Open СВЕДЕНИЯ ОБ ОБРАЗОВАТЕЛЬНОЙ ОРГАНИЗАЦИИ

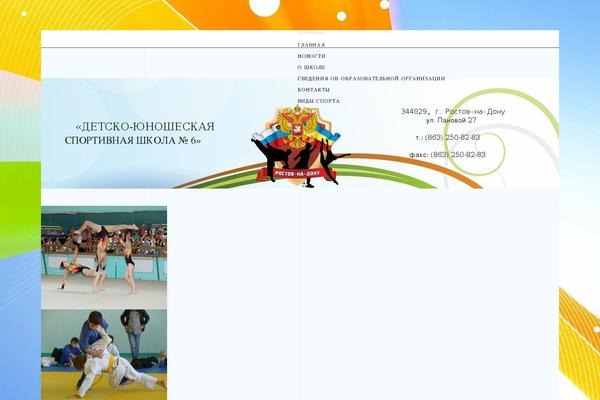[371, 78]
